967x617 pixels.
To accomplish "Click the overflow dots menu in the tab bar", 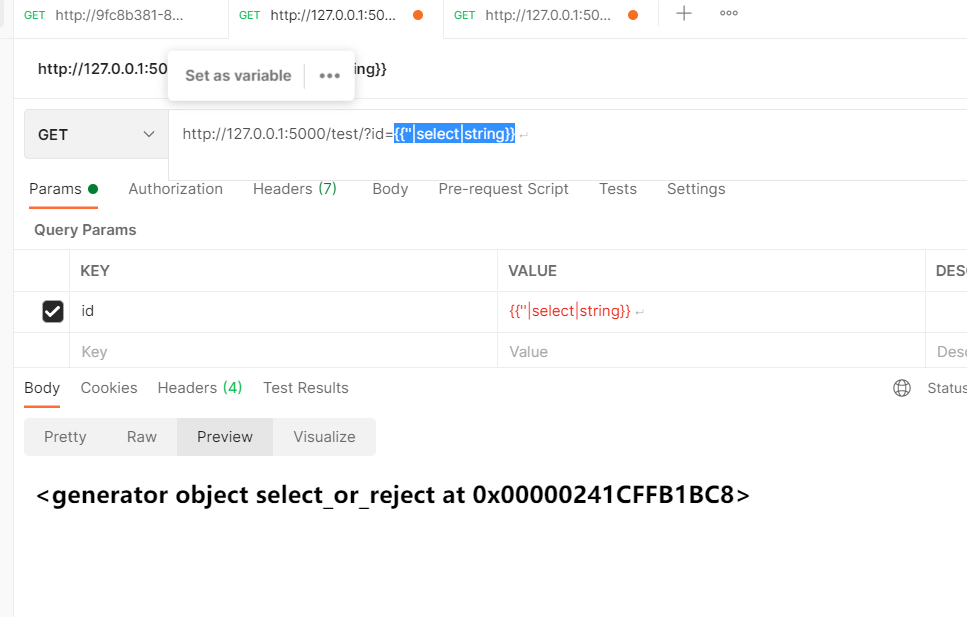I will 727,13.
